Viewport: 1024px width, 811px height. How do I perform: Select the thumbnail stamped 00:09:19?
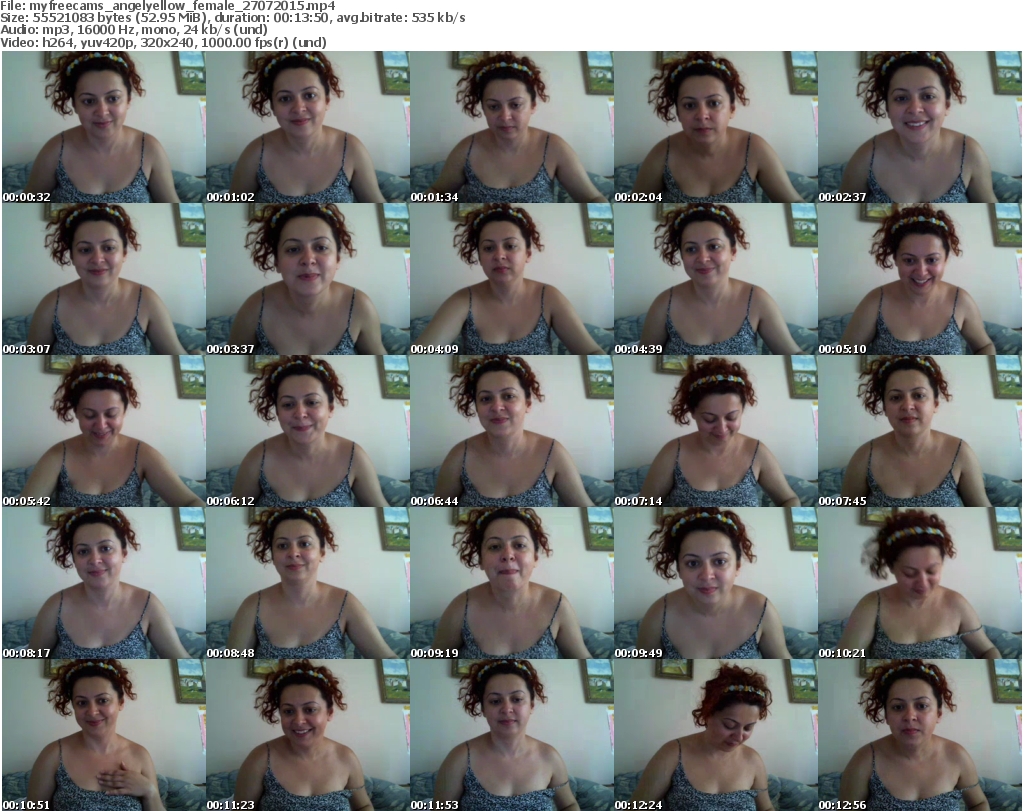[x=511, y=583]
